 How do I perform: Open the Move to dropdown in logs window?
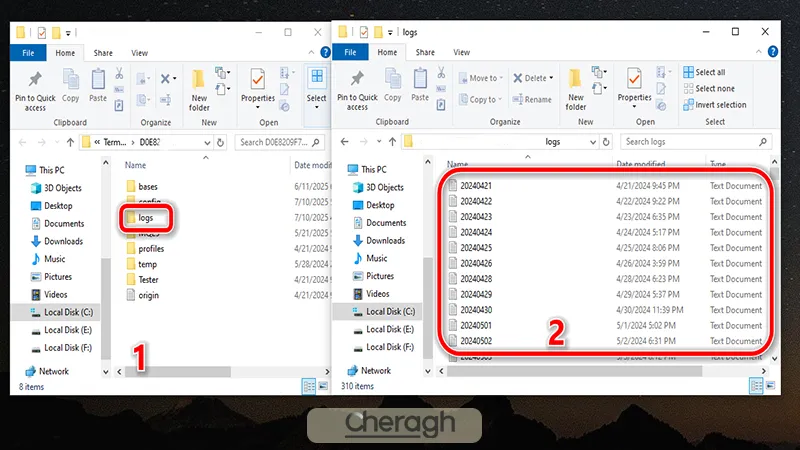coord(485,78)
